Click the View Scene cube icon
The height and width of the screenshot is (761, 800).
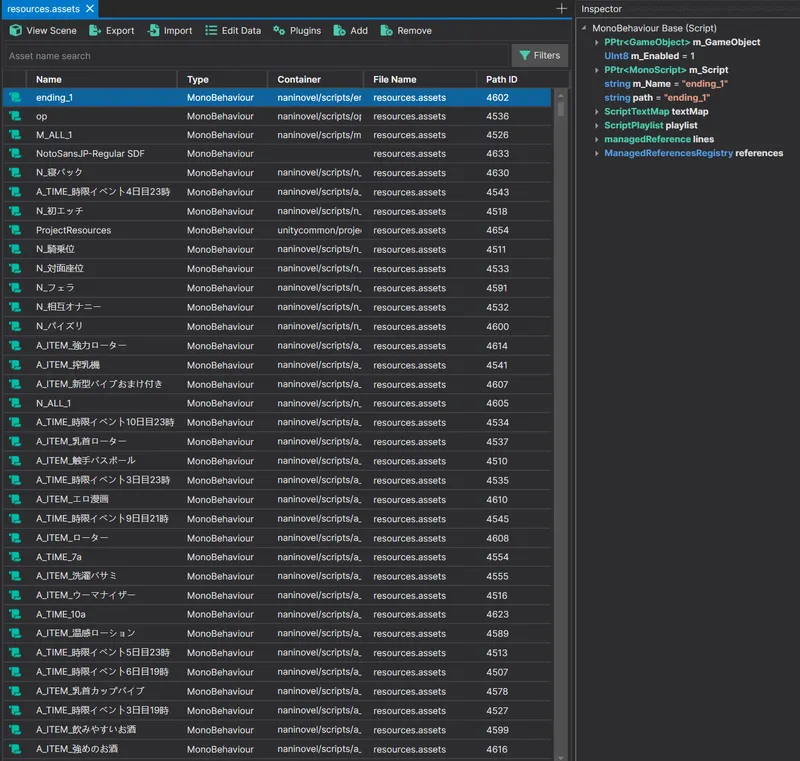pos(16,31)
